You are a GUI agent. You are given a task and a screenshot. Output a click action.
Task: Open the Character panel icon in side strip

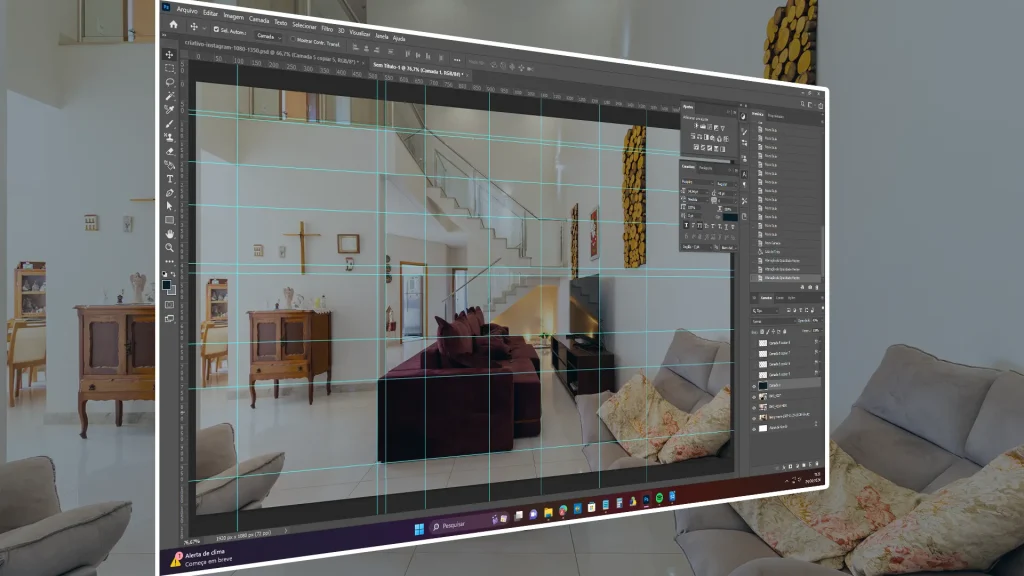pos(744,174)
